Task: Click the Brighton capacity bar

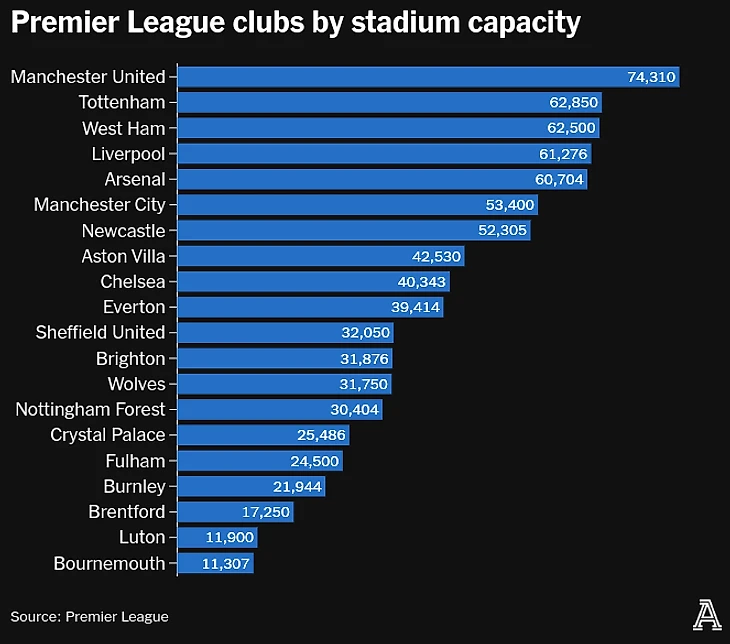Action: click(285, 359)
